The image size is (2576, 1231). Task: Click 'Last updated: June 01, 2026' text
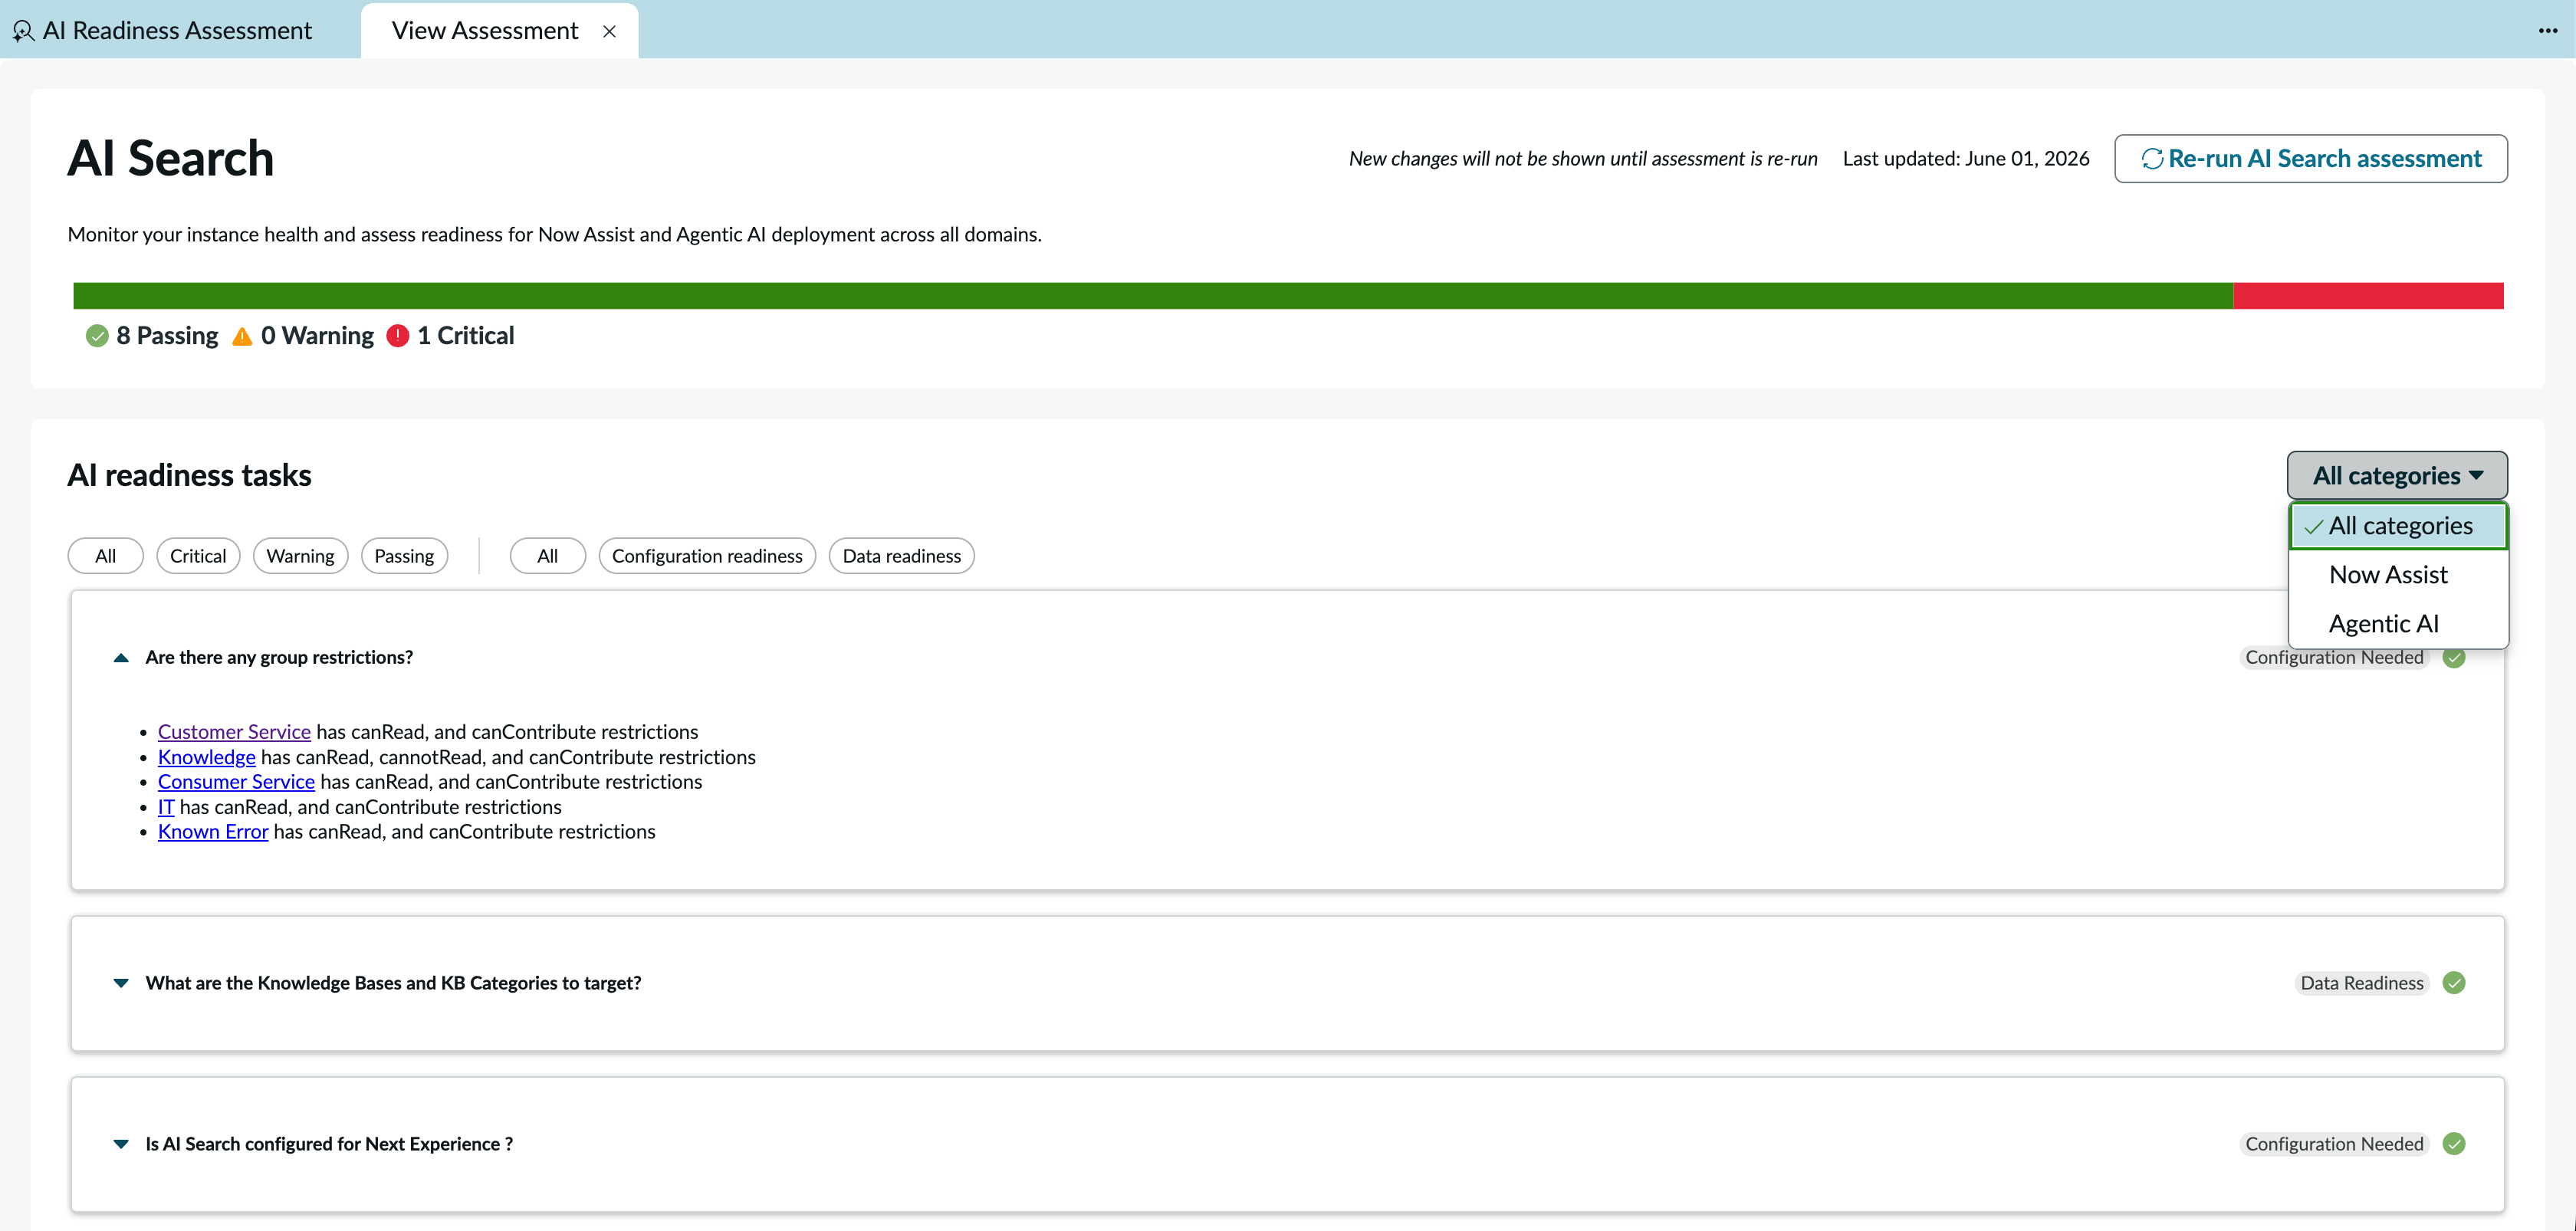pyautogui.click(x=1966, y=159)
